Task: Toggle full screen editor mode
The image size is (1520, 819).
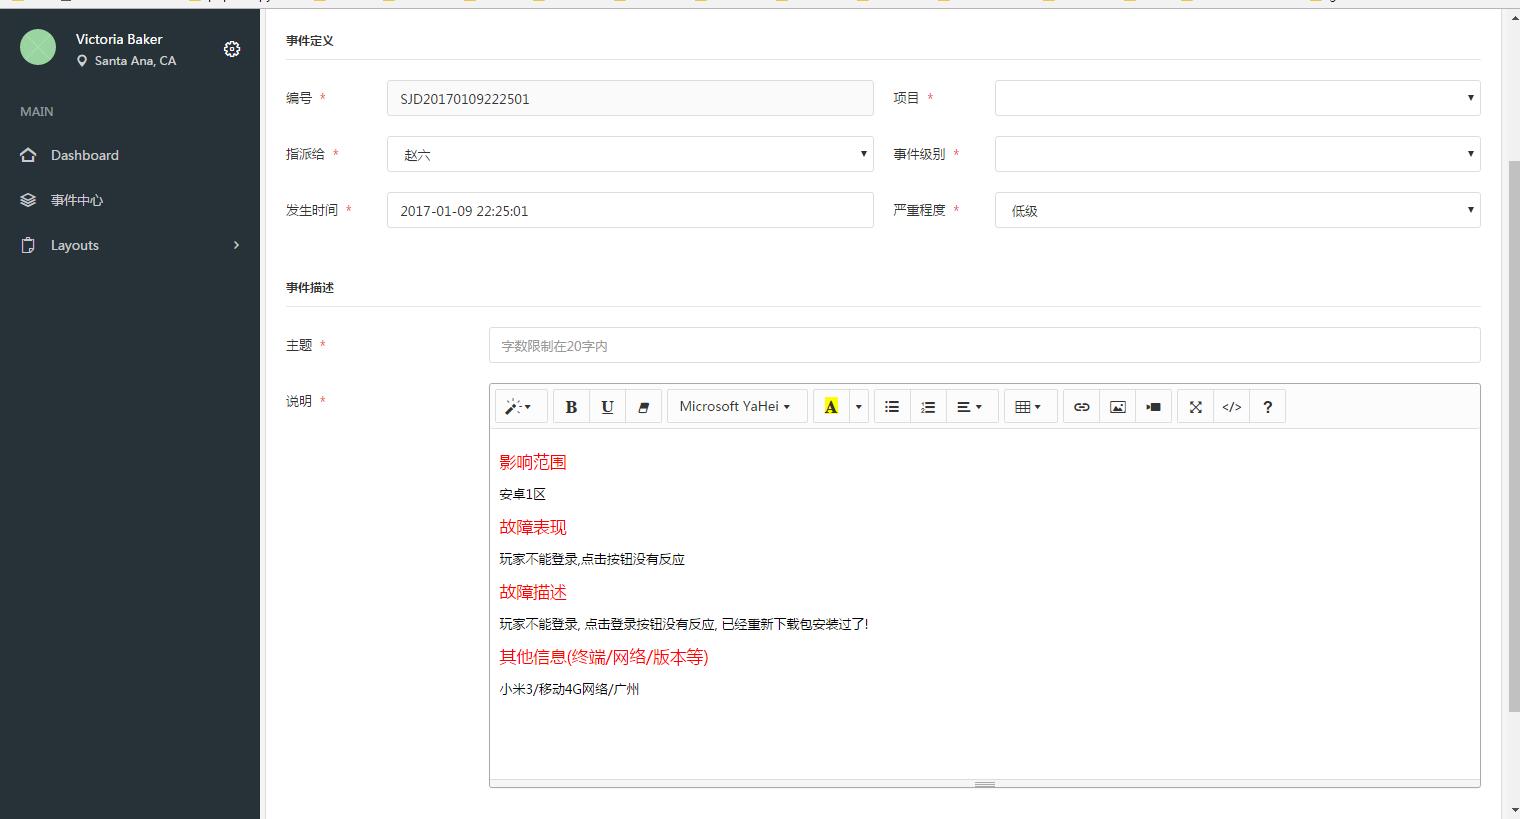Action: coord(1195,406)
